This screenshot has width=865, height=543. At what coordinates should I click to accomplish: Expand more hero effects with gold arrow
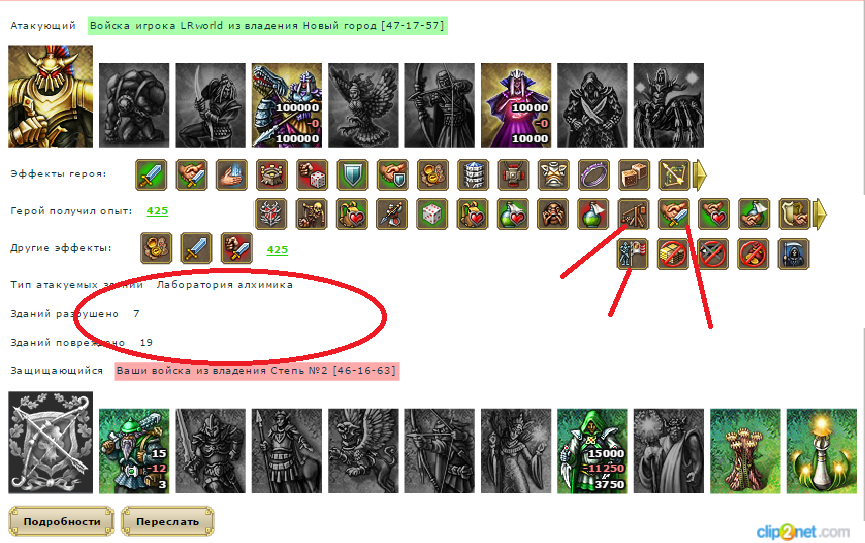700,175
